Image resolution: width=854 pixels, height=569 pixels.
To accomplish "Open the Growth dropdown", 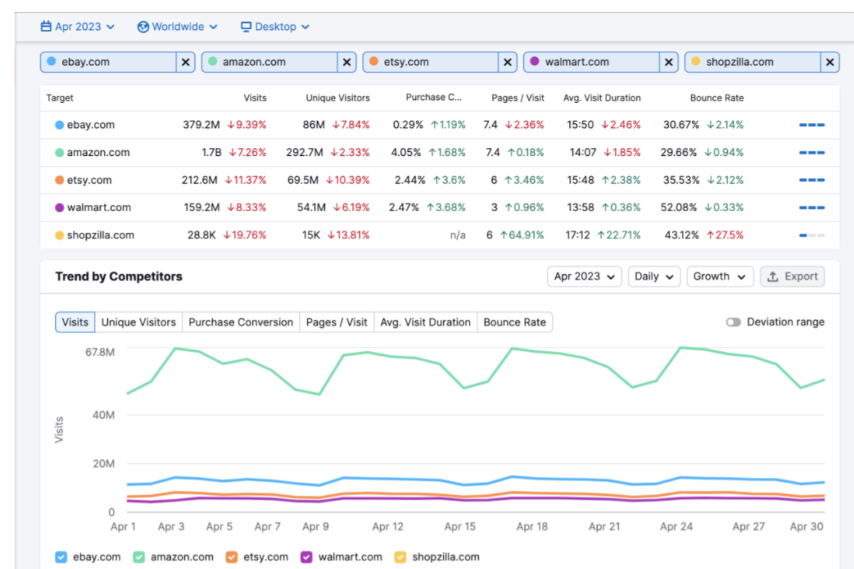I will tap(719, 277).
